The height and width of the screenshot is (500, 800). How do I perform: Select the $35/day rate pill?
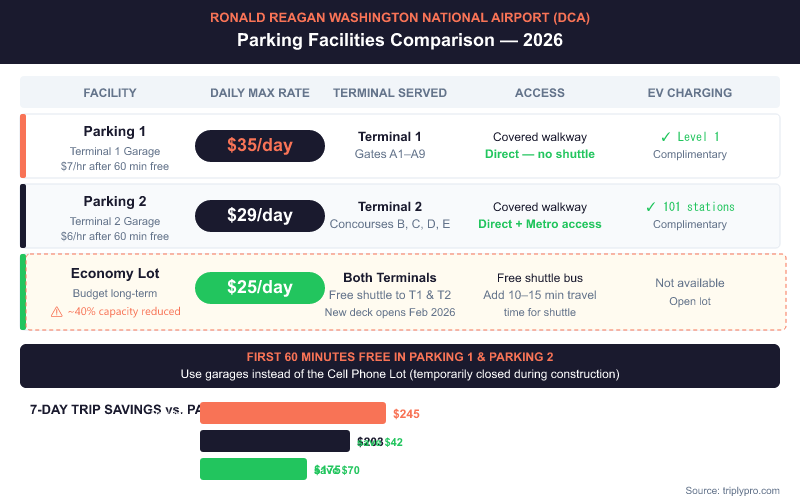[x=260, y=146]
